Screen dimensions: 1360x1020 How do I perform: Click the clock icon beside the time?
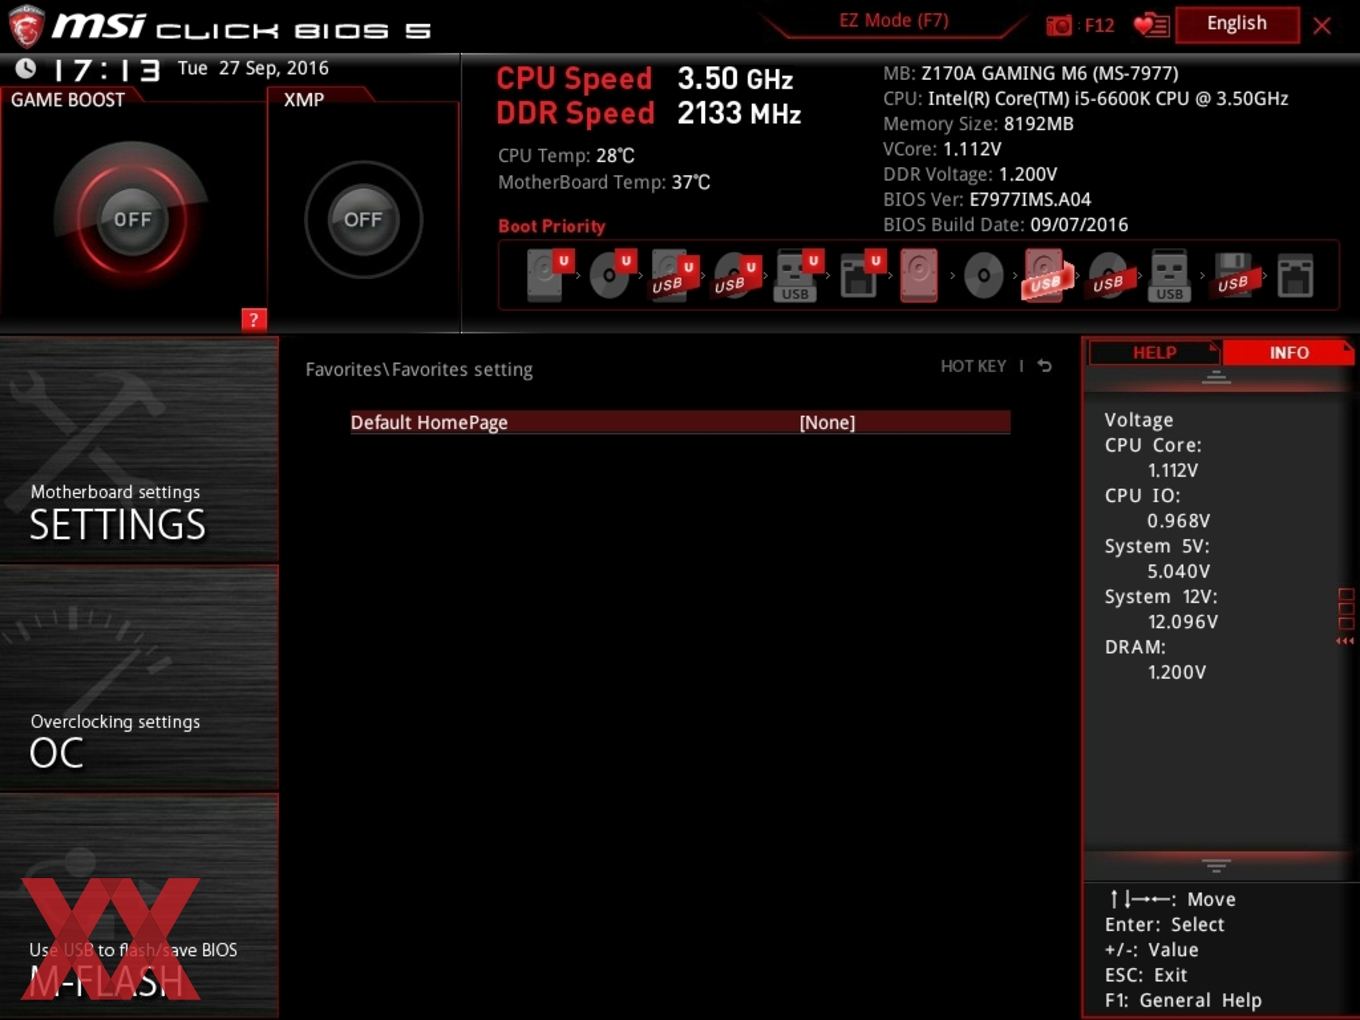pos(25,68)
